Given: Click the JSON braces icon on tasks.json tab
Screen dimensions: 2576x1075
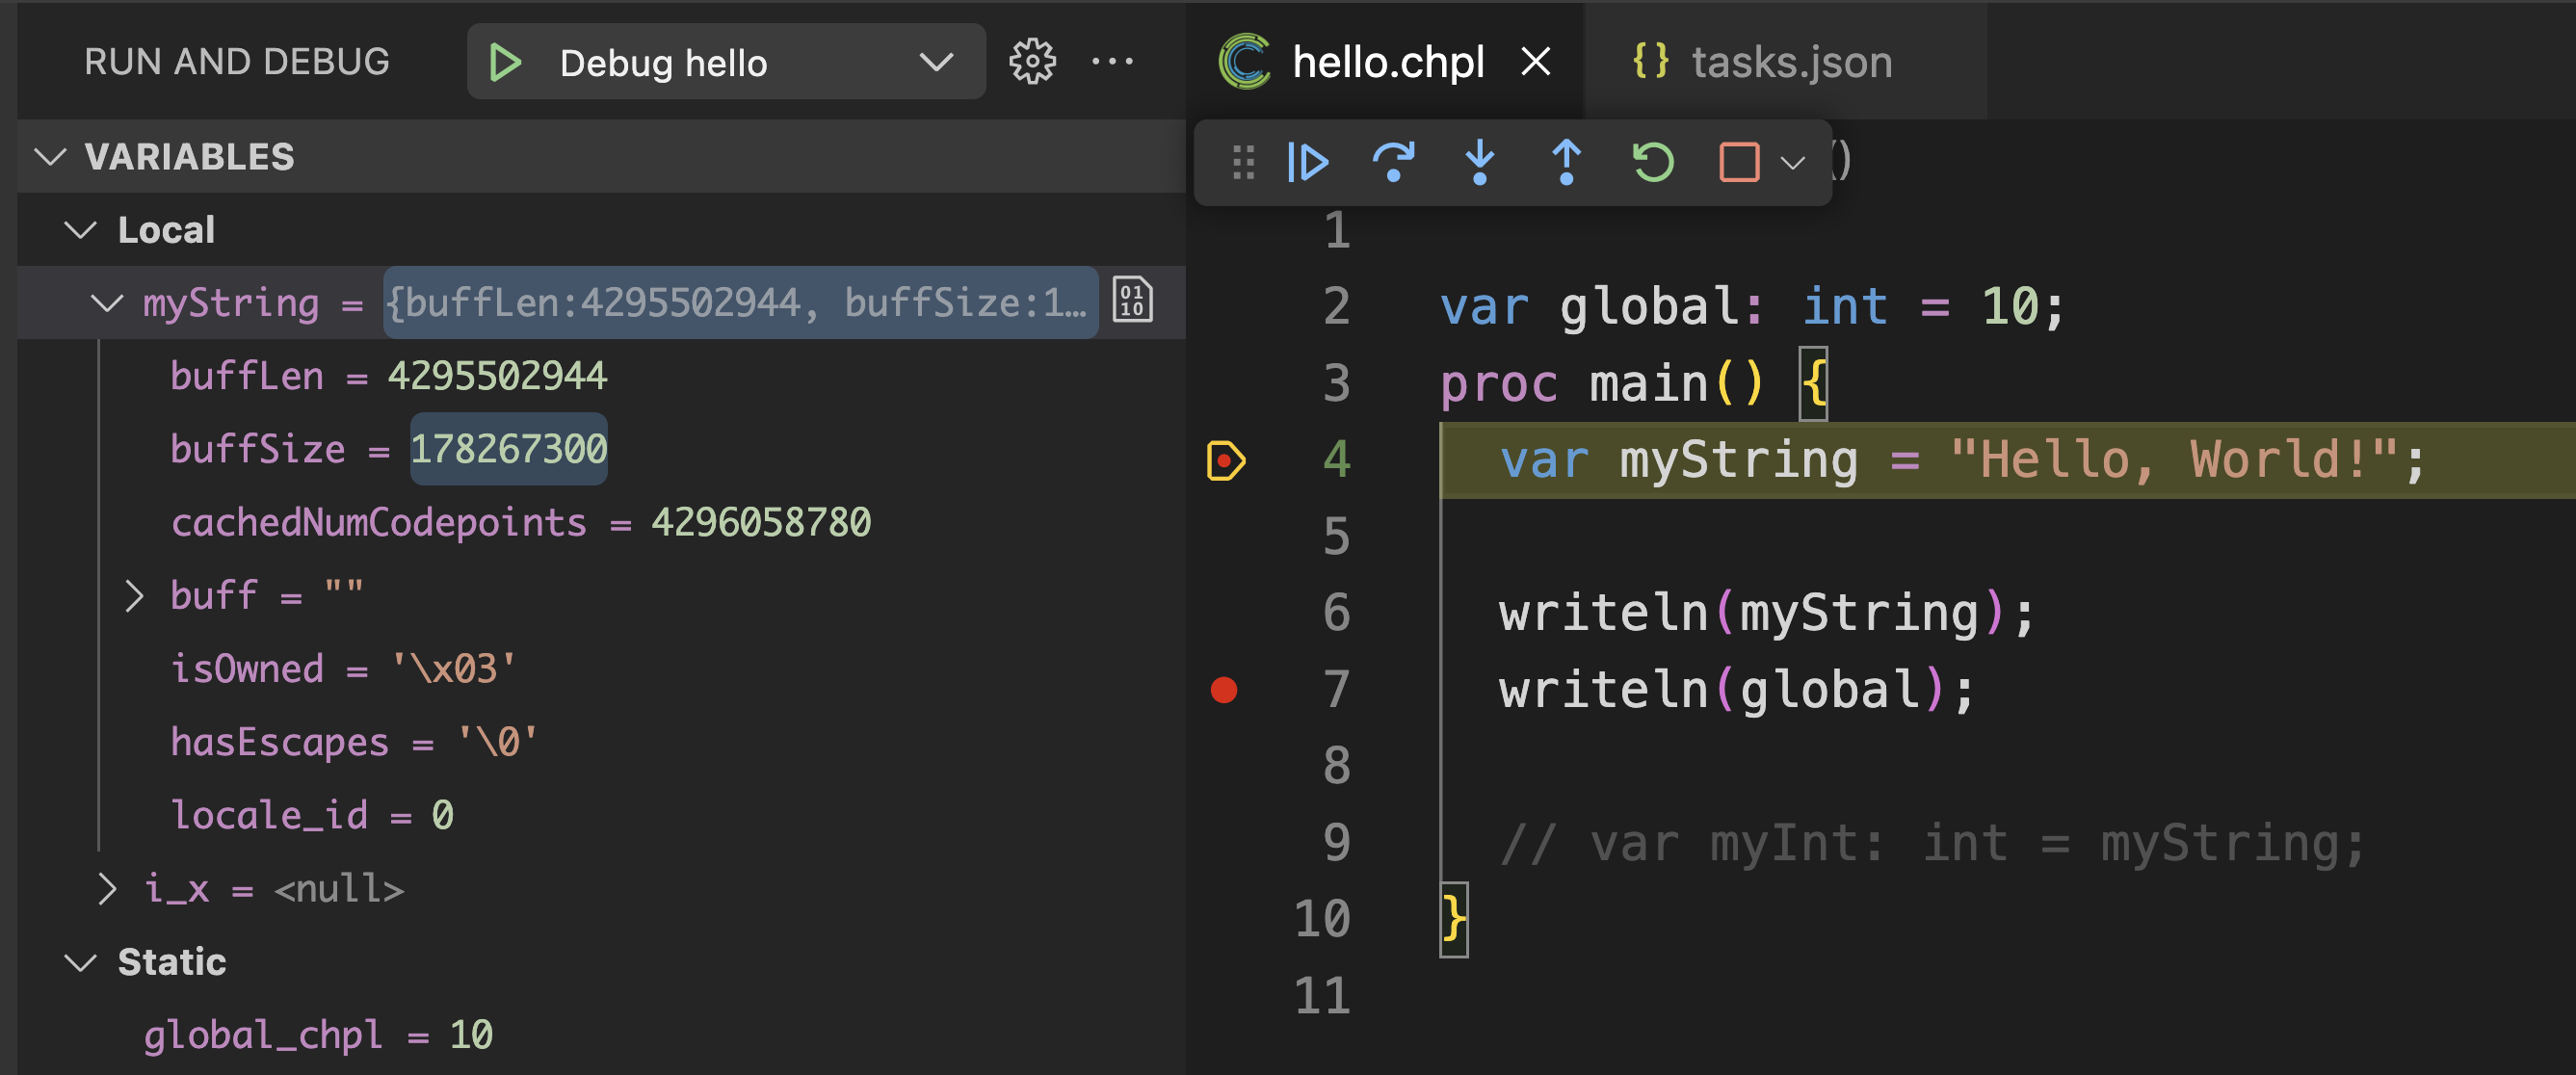Looking at the screenshot, I should pyautogui.click(x=1651, y=62).
